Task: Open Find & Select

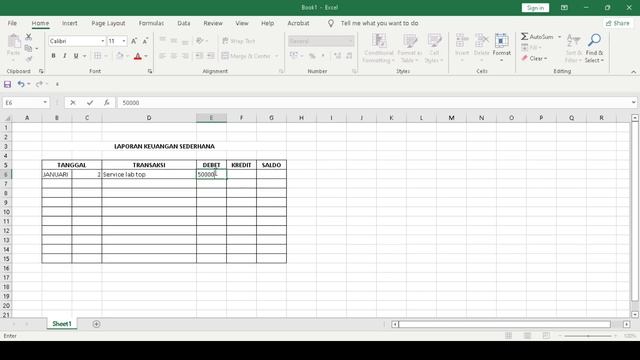Action: pos(594,48)
